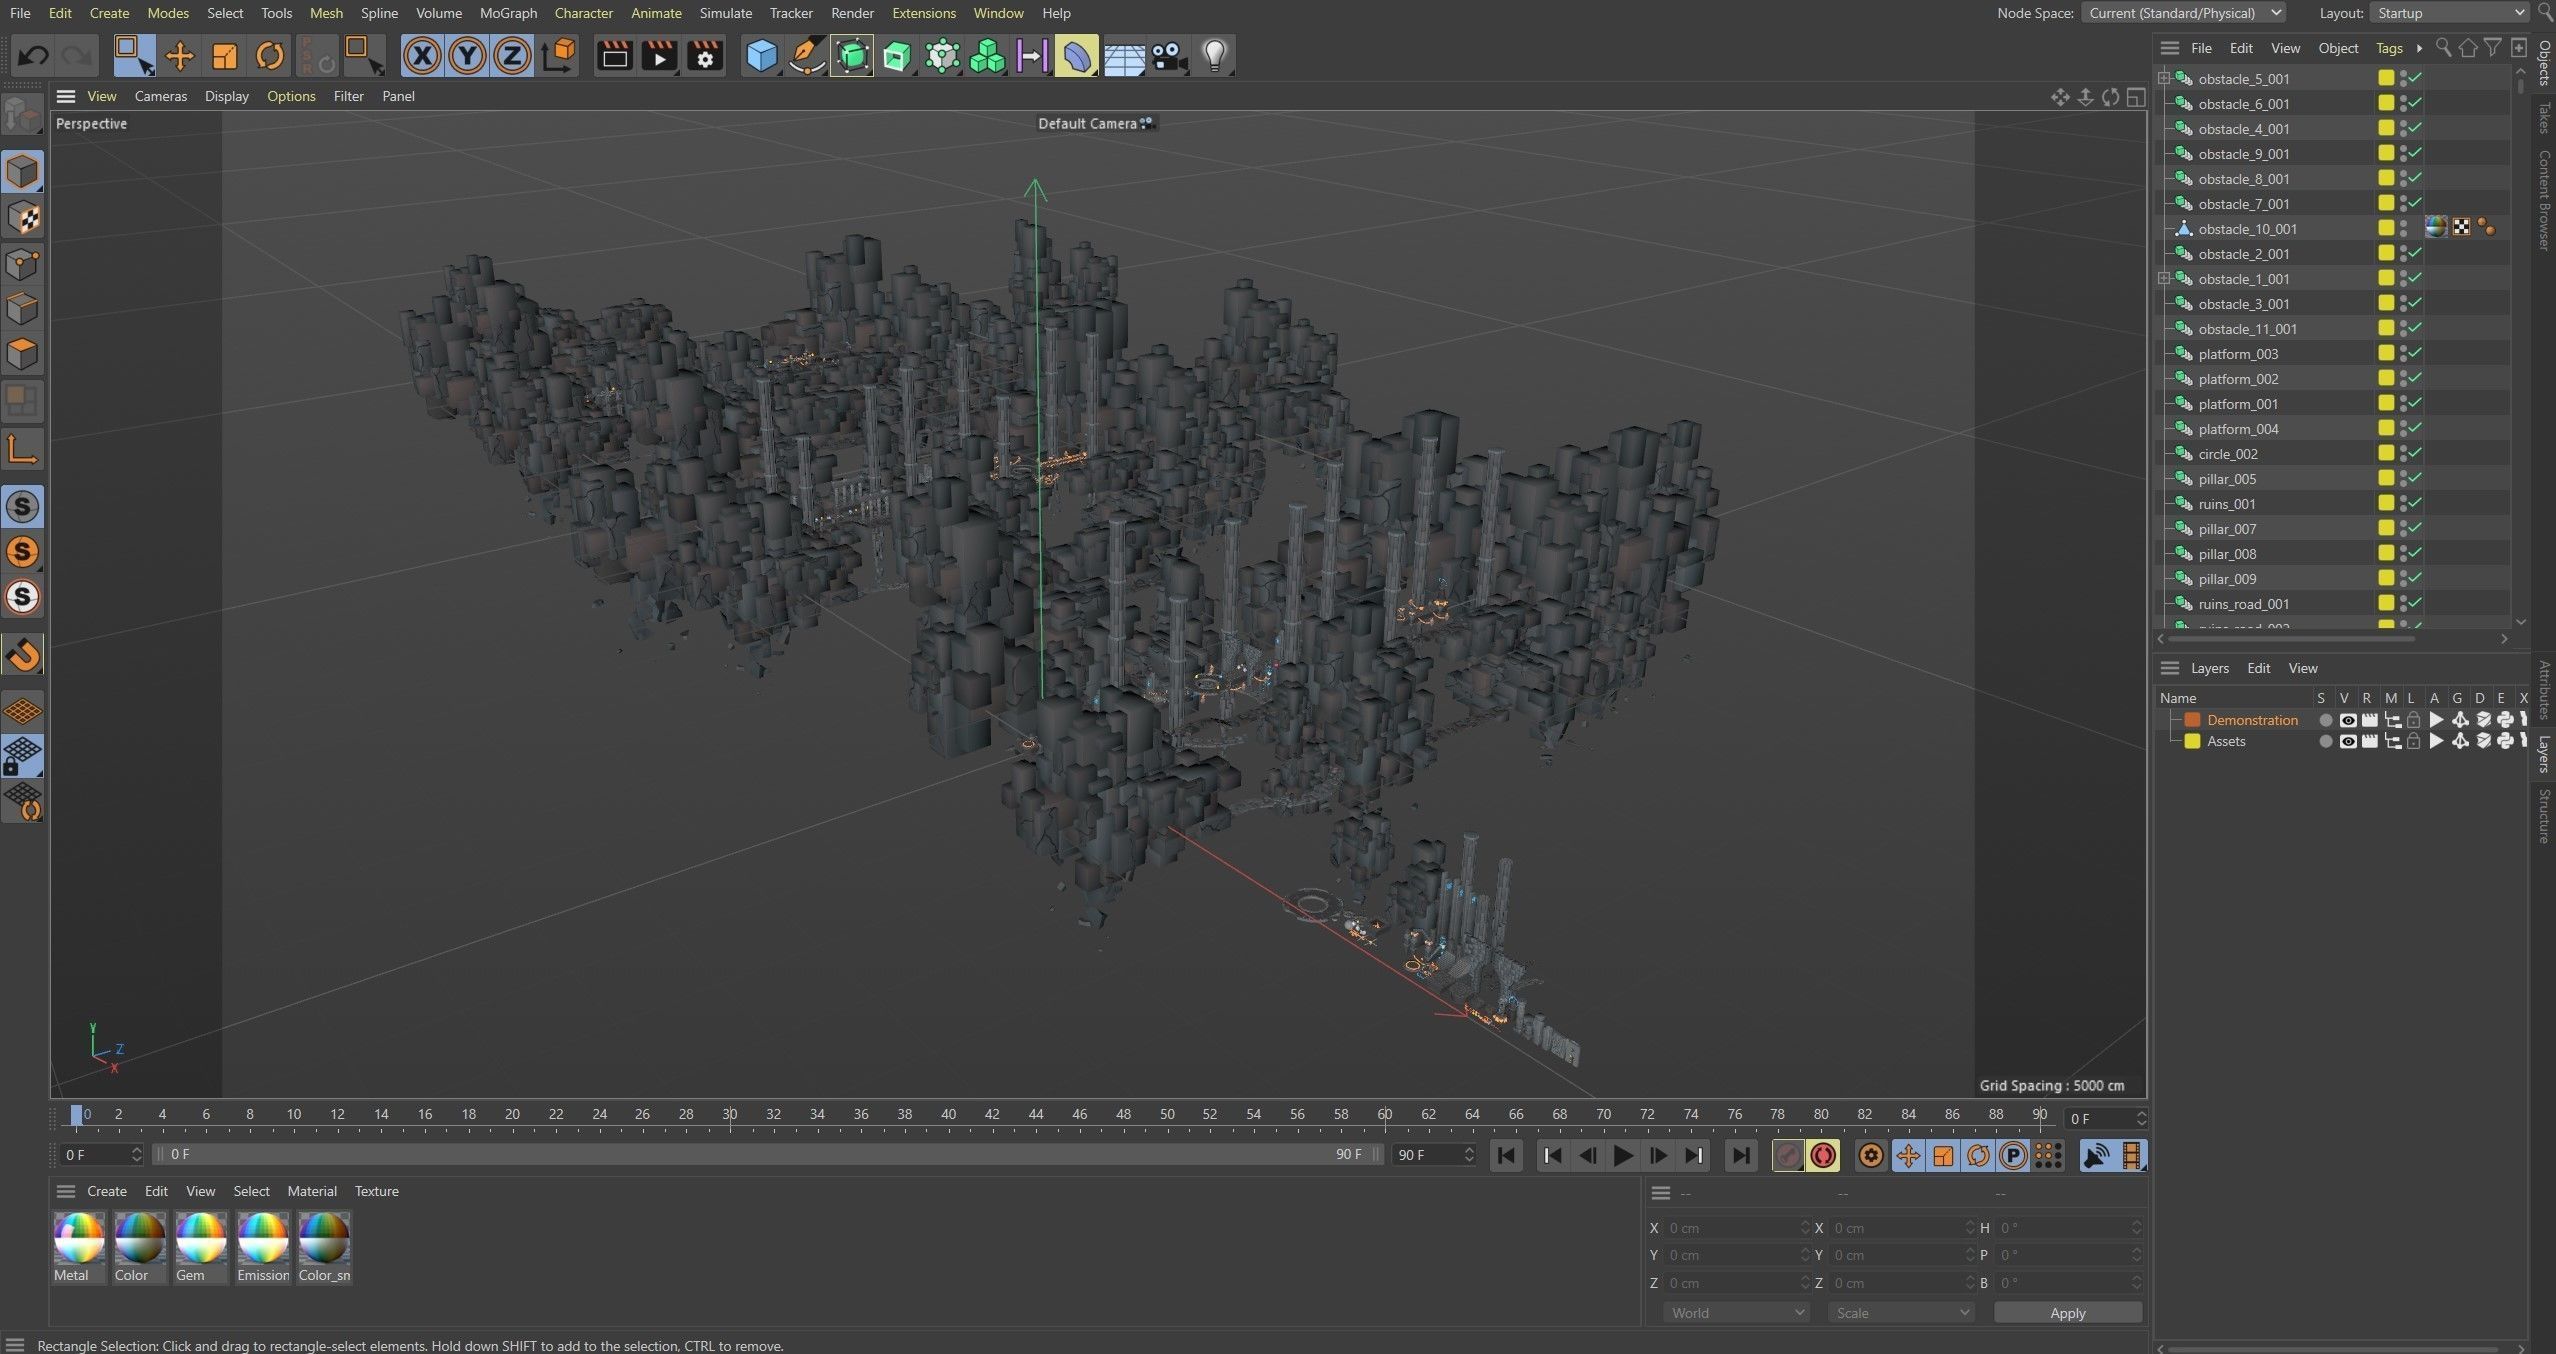Toggle Z axis lock
This screenshot has height=1354, width=2556.
512,56
